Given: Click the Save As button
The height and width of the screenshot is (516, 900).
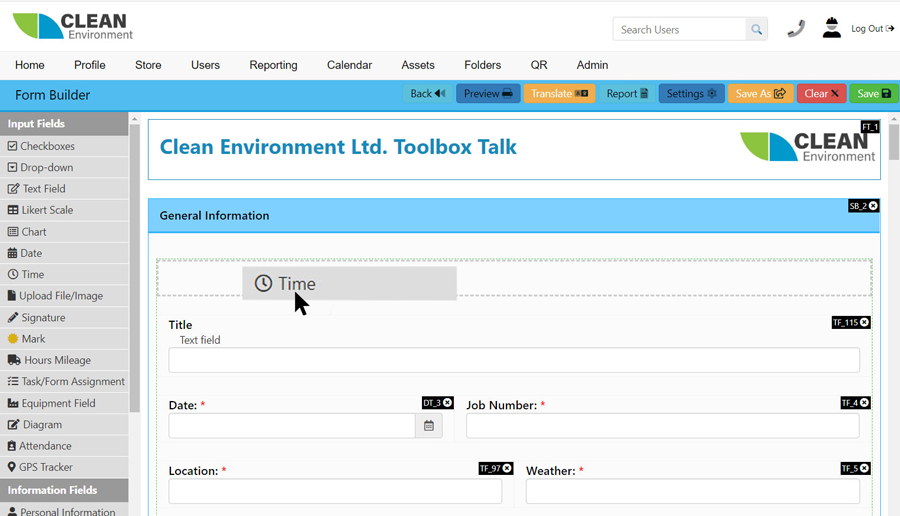Looking at the screenshot, I should [761, 94].
